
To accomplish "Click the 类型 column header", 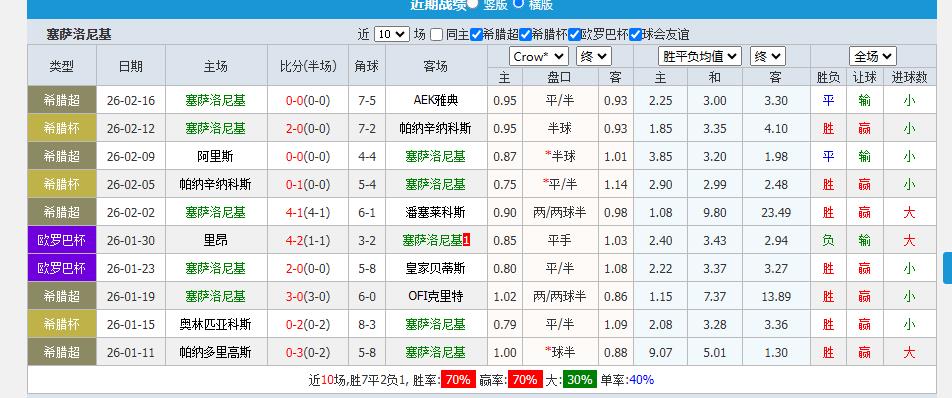I will point(62,66).
